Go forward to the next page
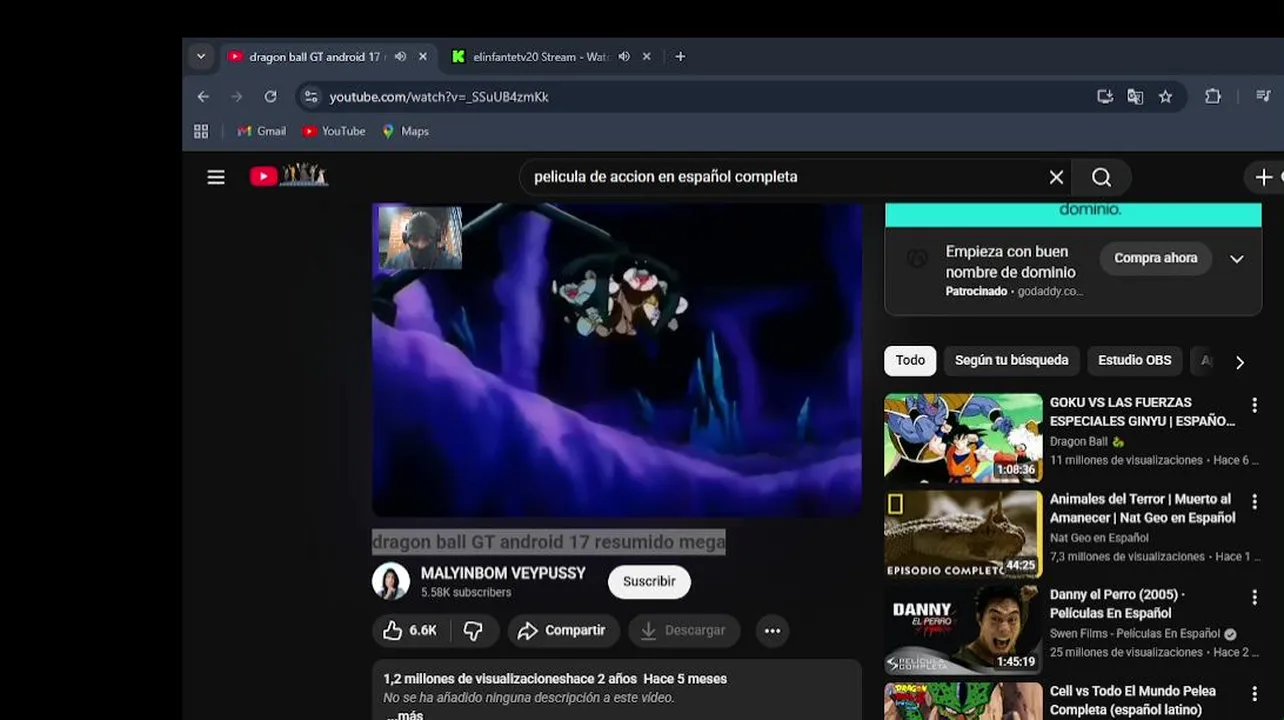The height and width of the screenshot is (720, 1284). point(237,97)
